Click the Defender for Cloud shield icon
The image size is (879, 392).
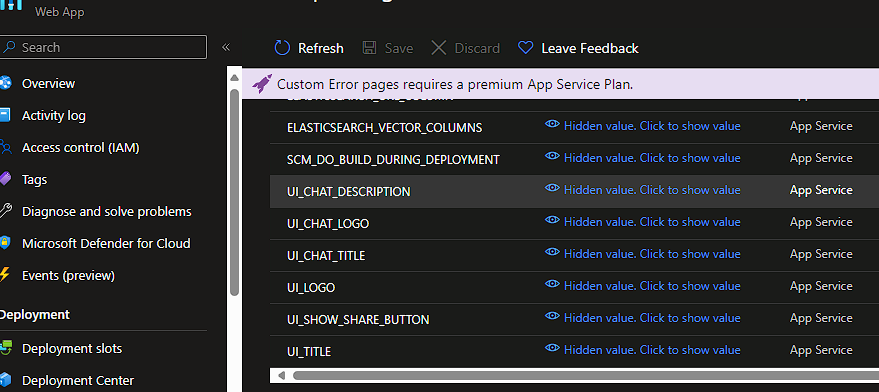5,243
